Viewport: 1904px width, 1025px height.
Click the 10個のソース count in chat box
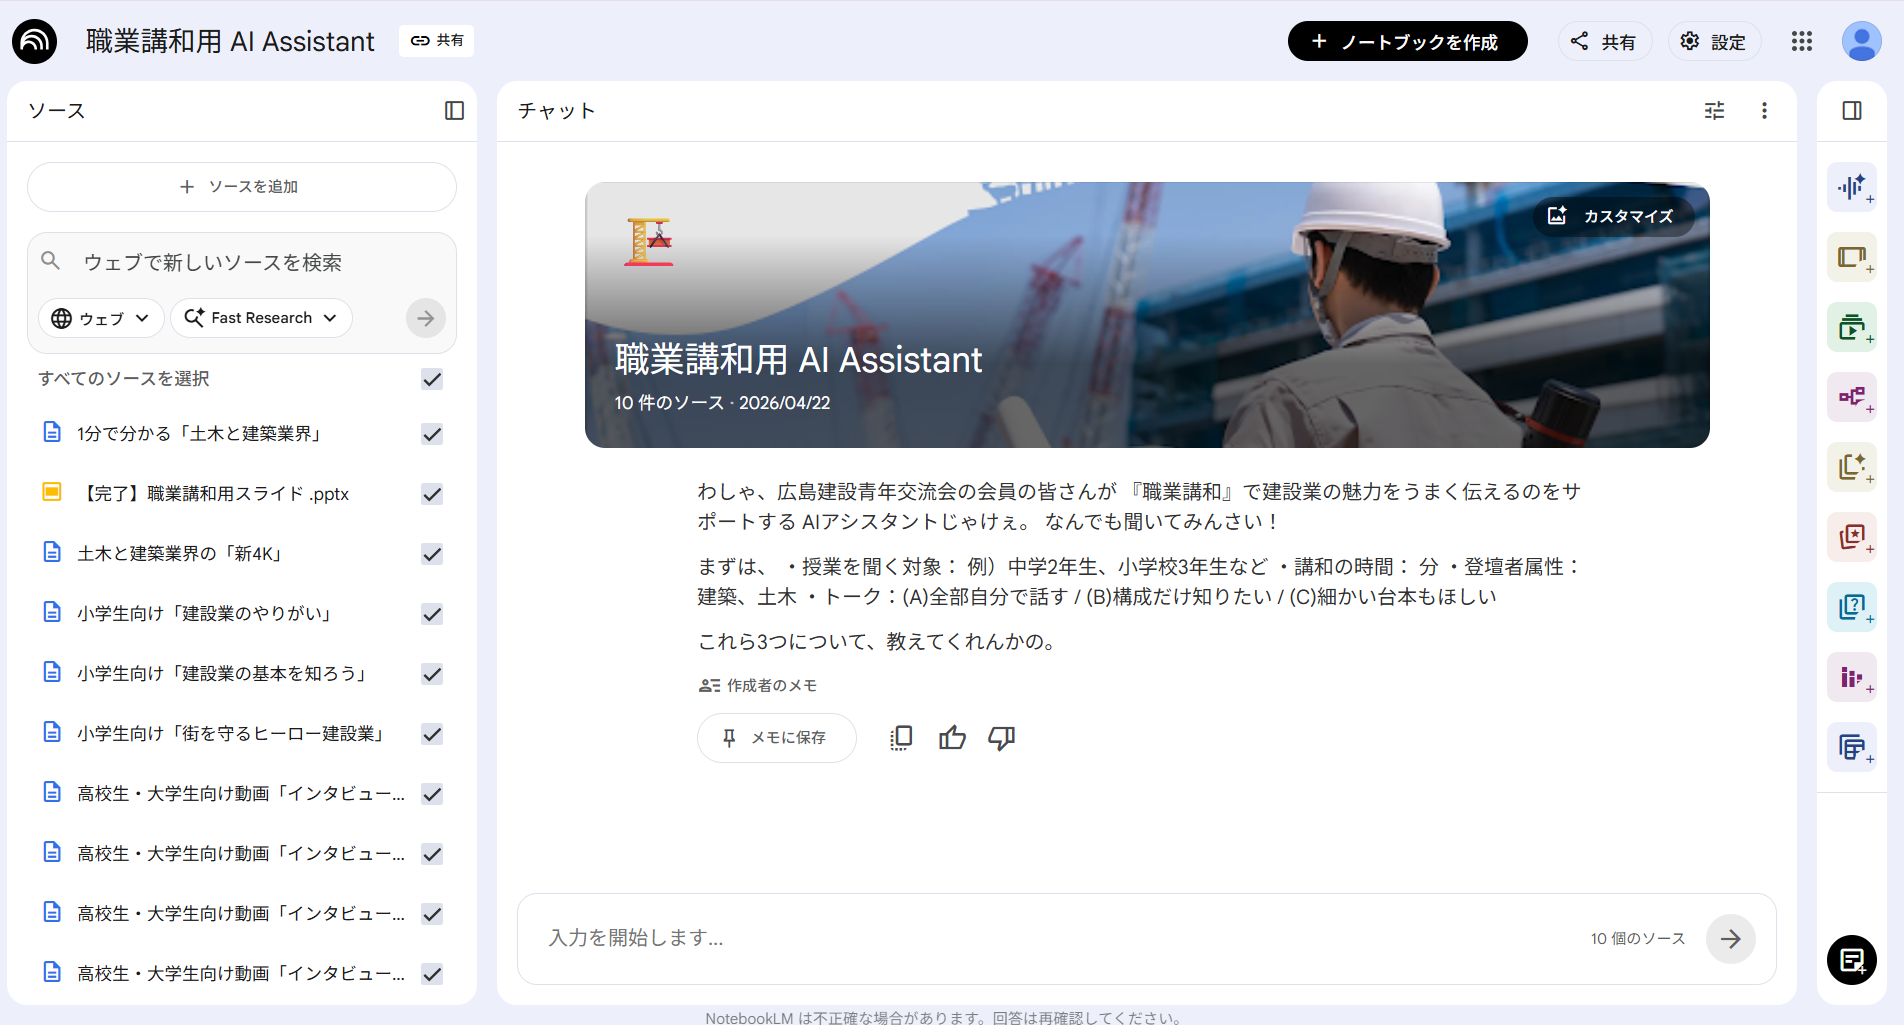(x=1638, y=938)
